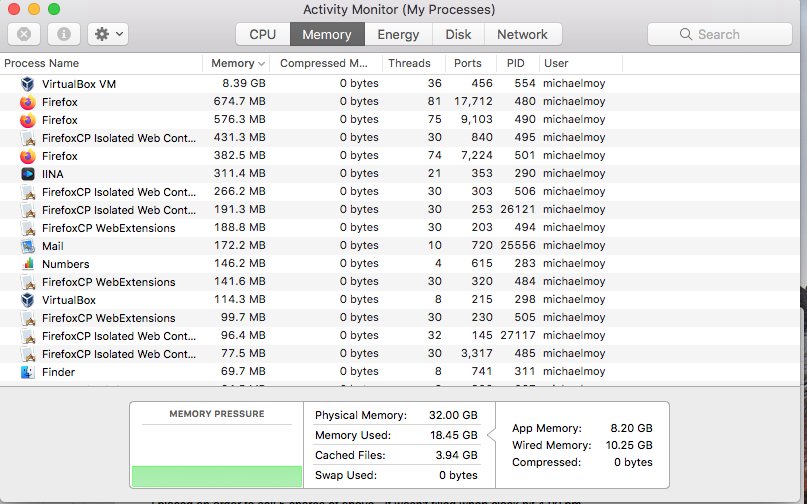Sort by the Threads column header

coord(414,63)
